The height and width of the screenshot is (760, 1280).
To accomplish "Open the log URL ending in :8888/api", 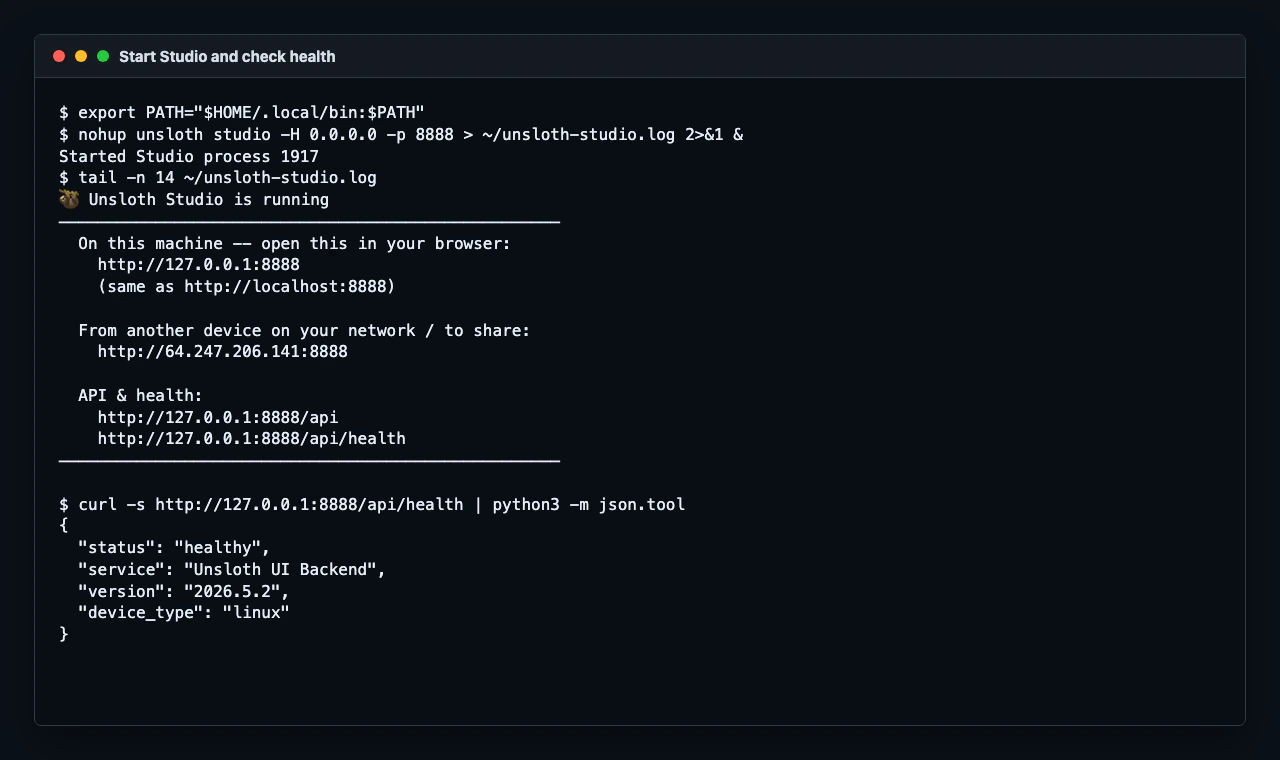I will coord(218,417).
